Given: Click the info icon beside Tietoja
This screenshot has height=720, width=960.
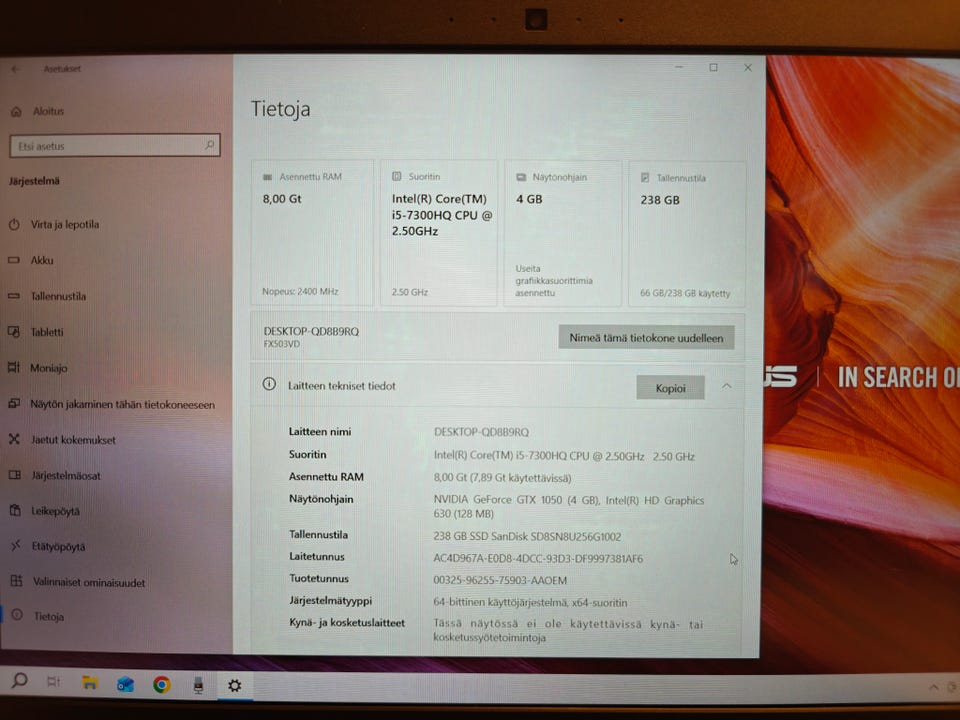Looking at the screenshot, I should click(x=17, y=615).
